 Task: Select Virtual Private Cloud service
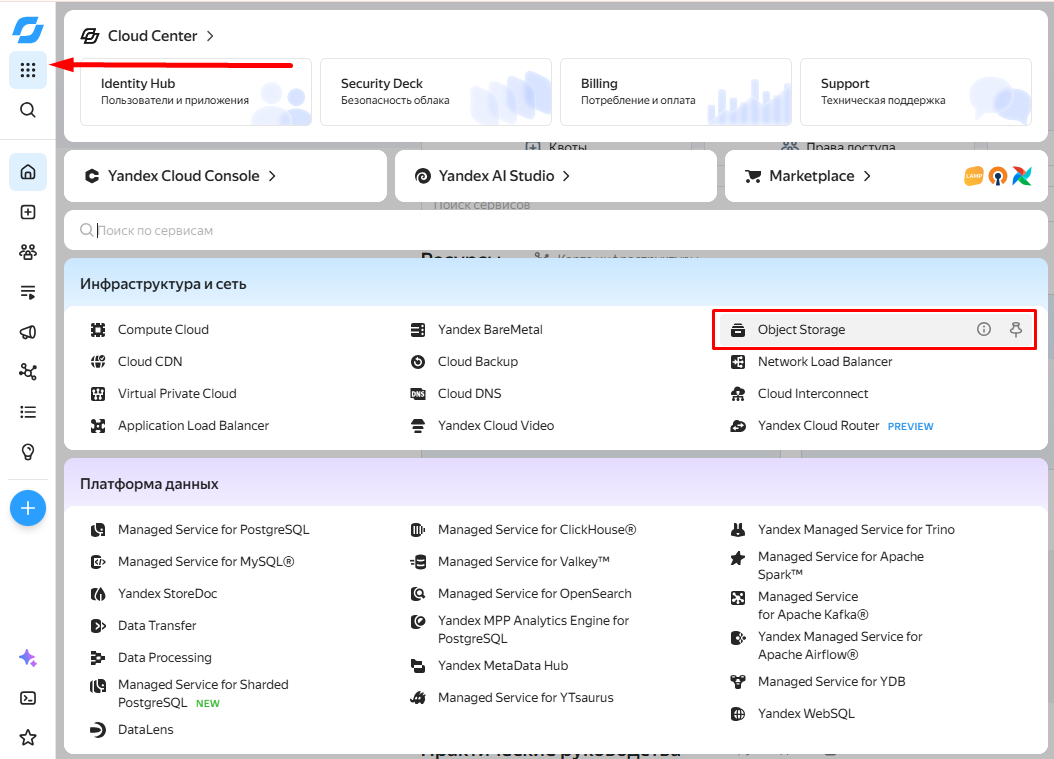pyautogui.click(x=177, y=394)
